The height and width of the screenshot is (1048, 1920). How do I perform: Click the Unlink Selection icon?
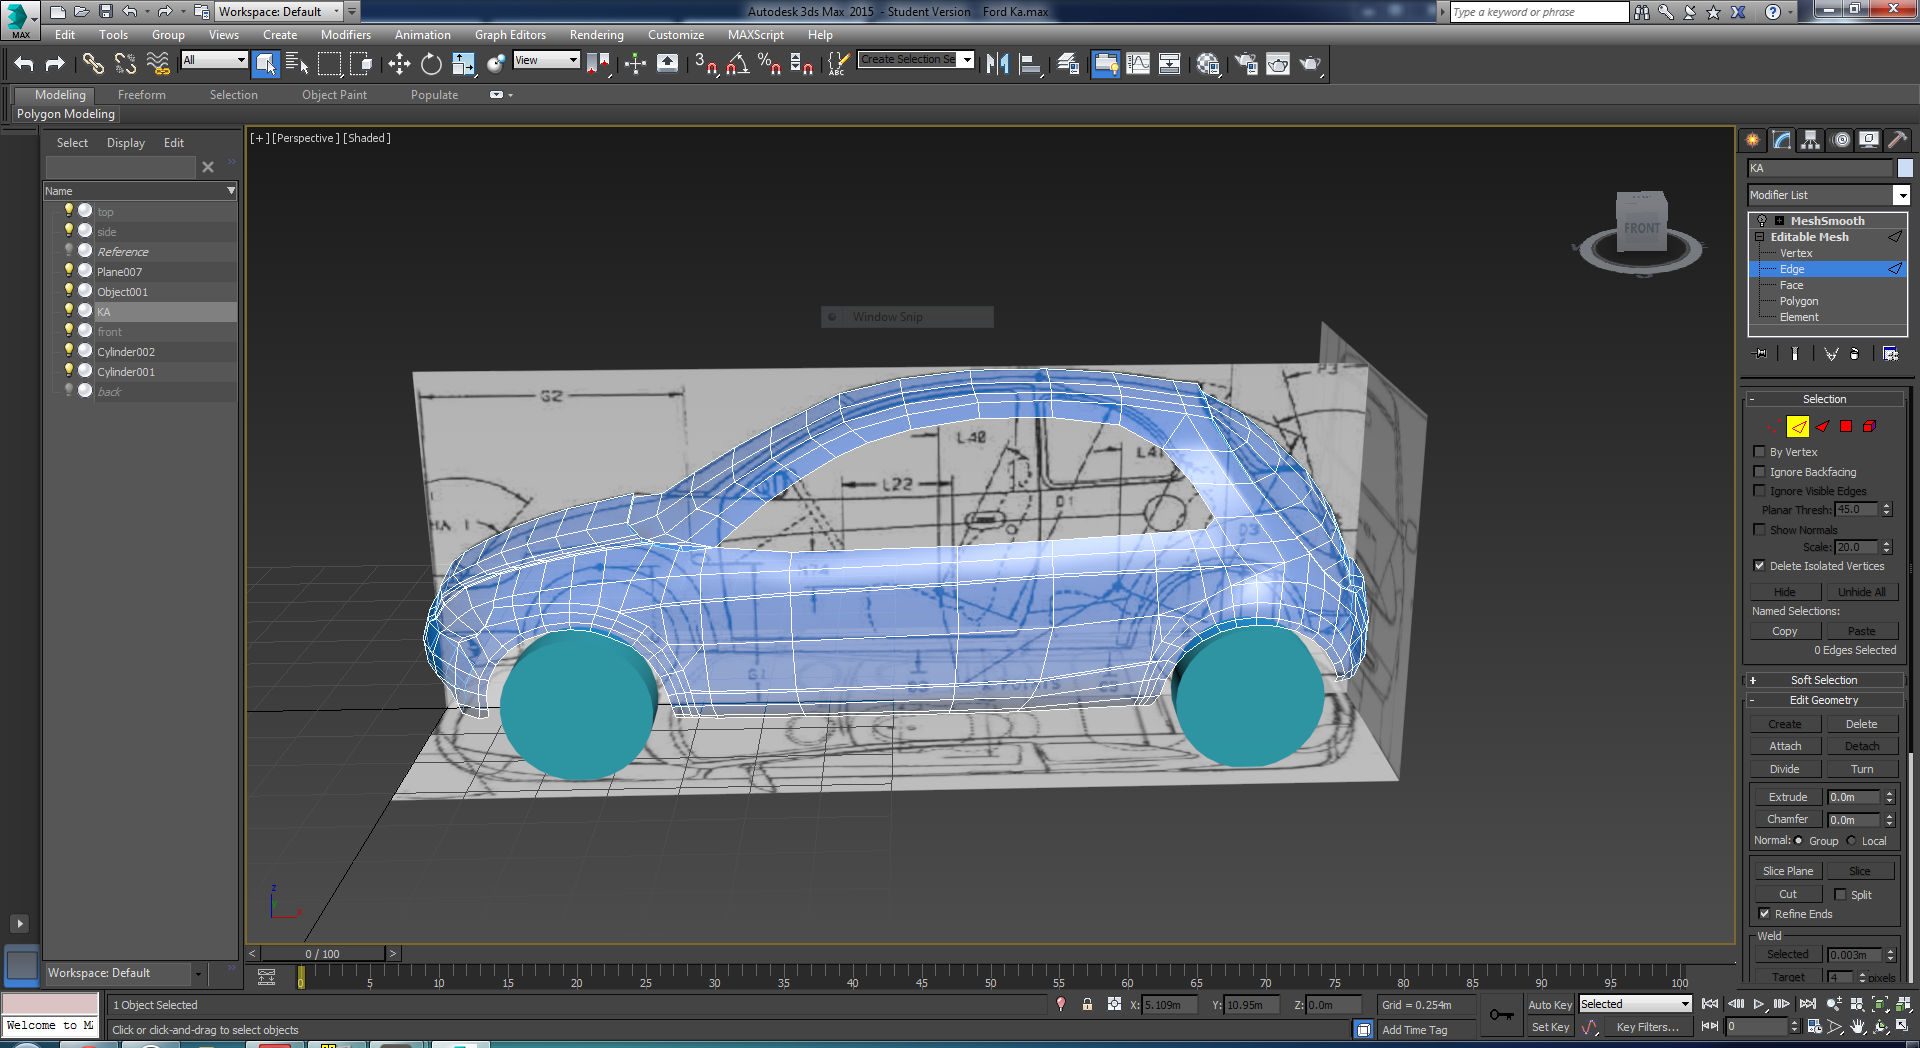click(x=125, y=64)
